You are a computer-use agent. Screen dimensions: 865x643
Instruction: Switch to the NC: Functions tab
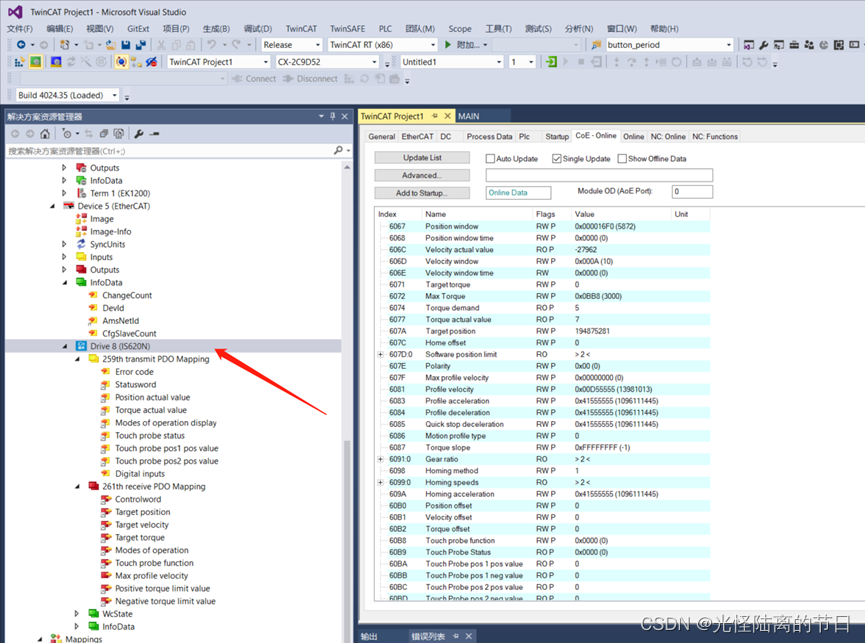714,136
